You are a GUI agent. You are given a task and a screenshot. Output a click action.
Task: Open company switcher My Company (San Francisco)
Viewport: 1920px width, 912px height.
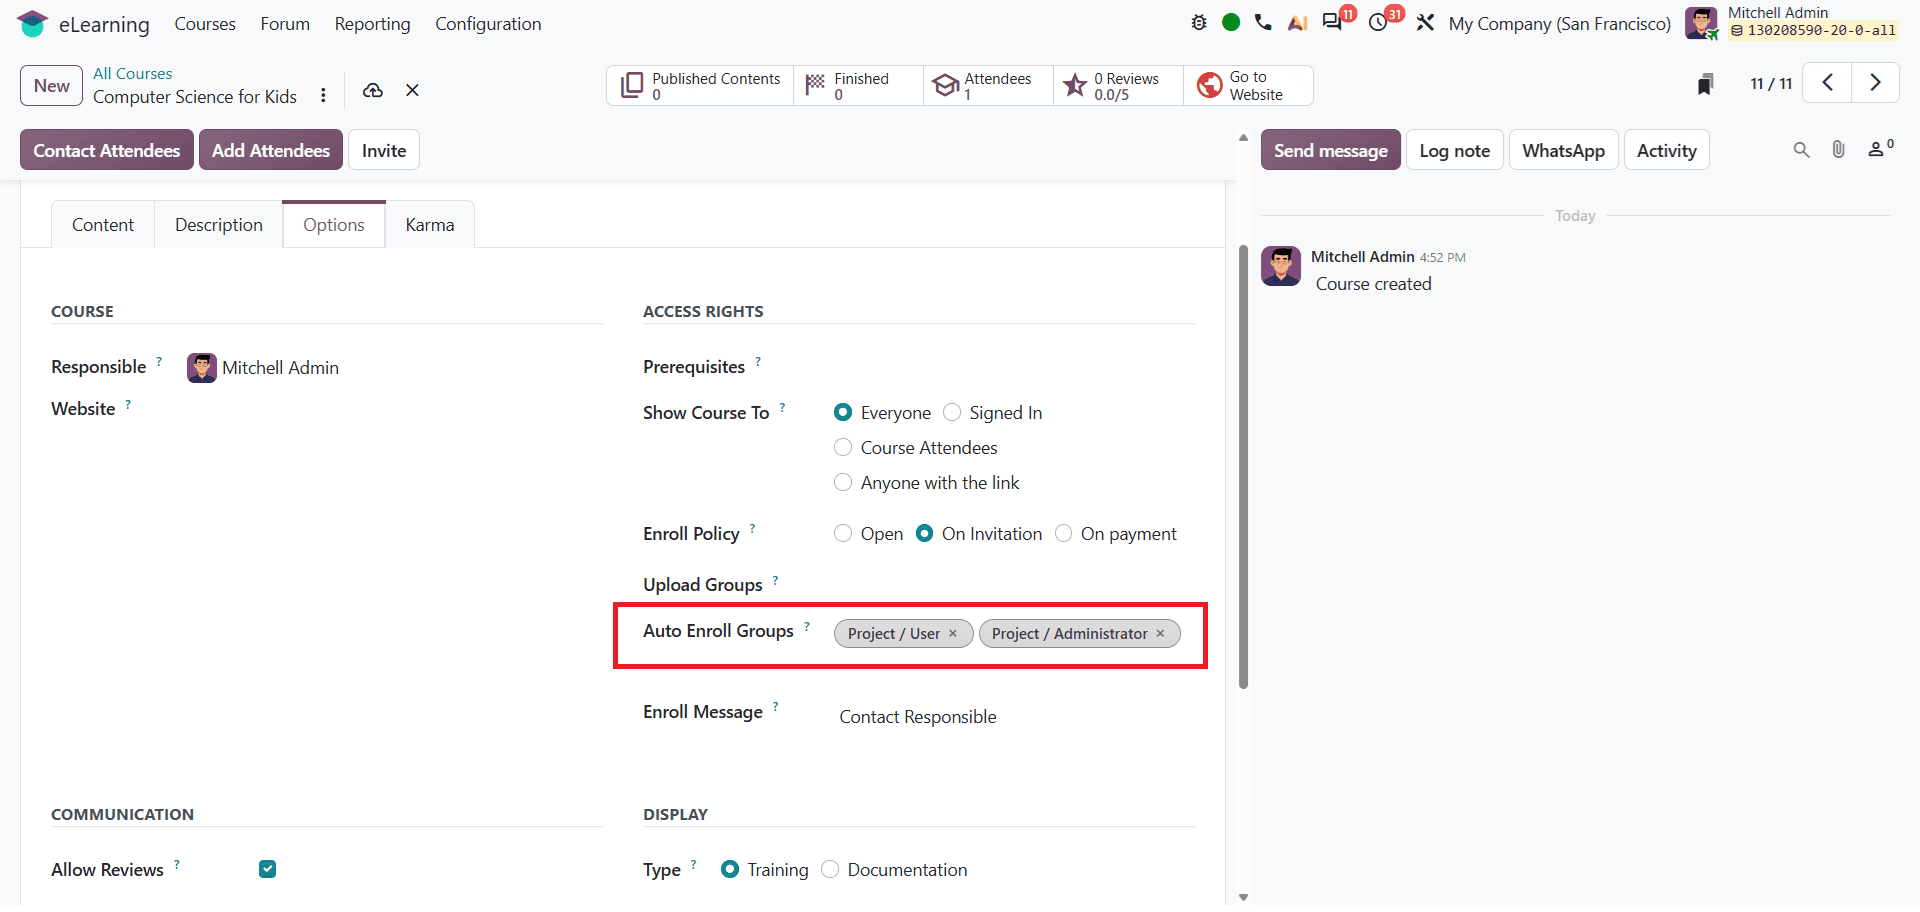tap(1559, 24)
